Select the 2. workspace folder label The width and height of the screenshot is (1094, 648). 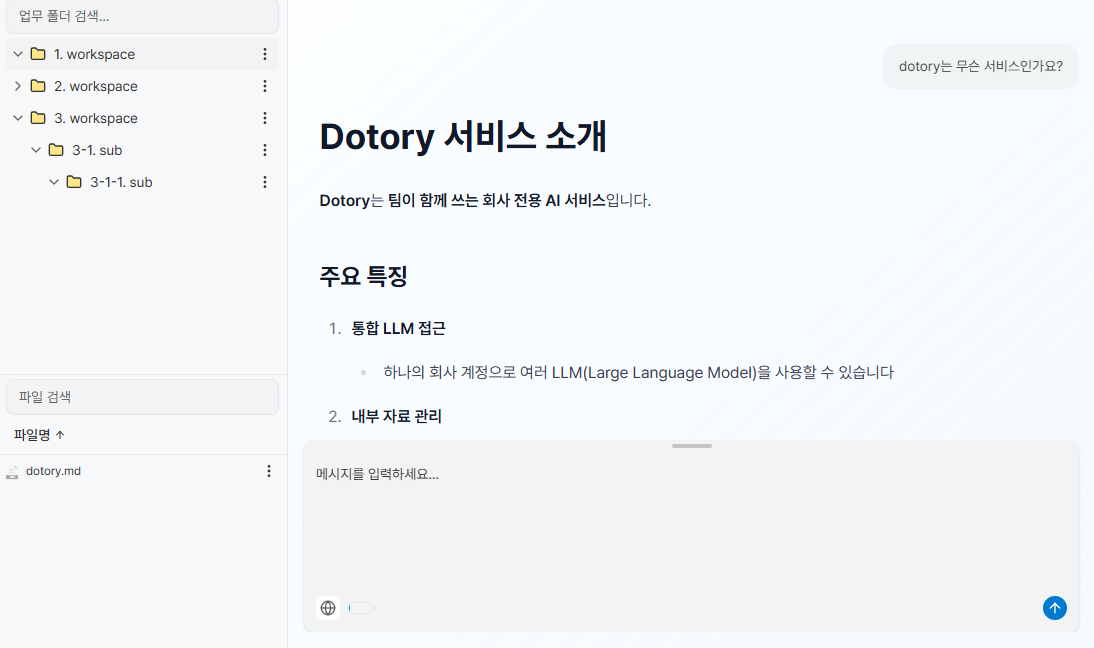point(96,86)
